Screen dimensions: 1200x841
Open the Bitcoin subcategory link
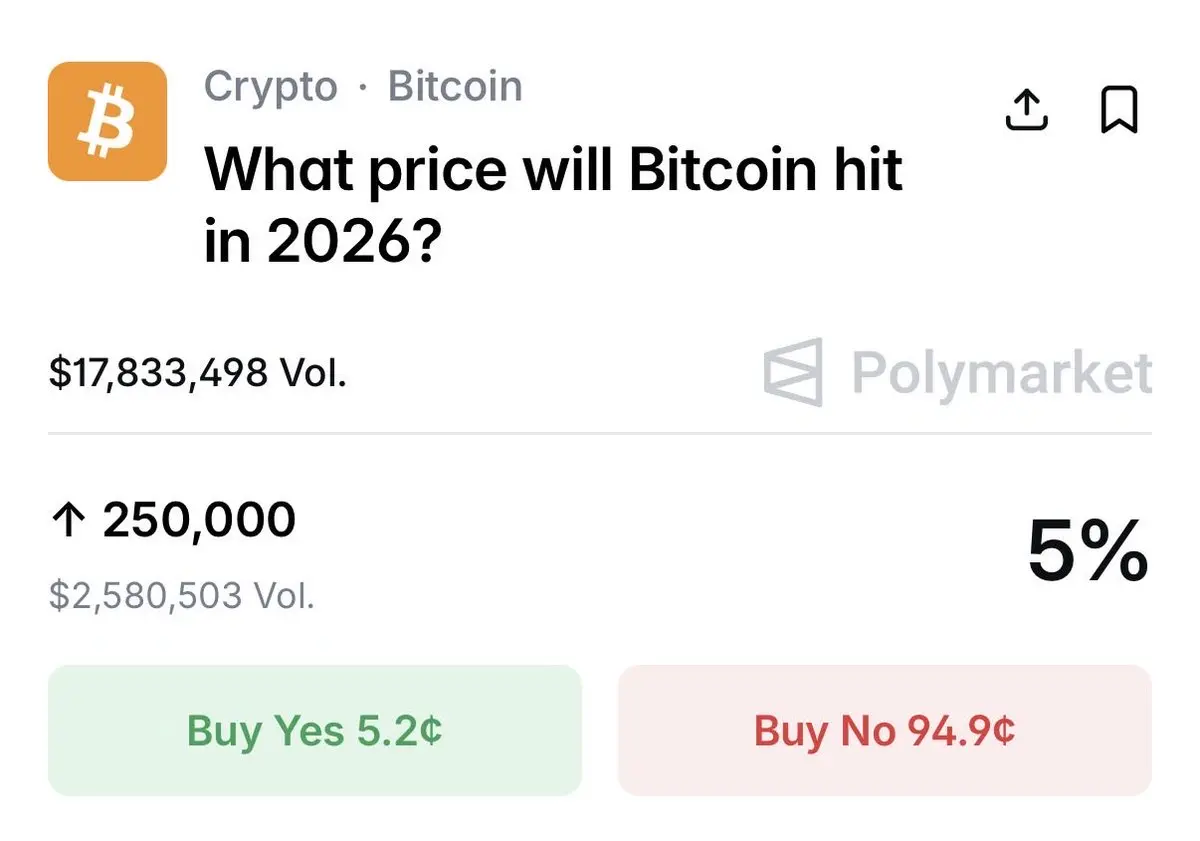[x=455, y=86]
